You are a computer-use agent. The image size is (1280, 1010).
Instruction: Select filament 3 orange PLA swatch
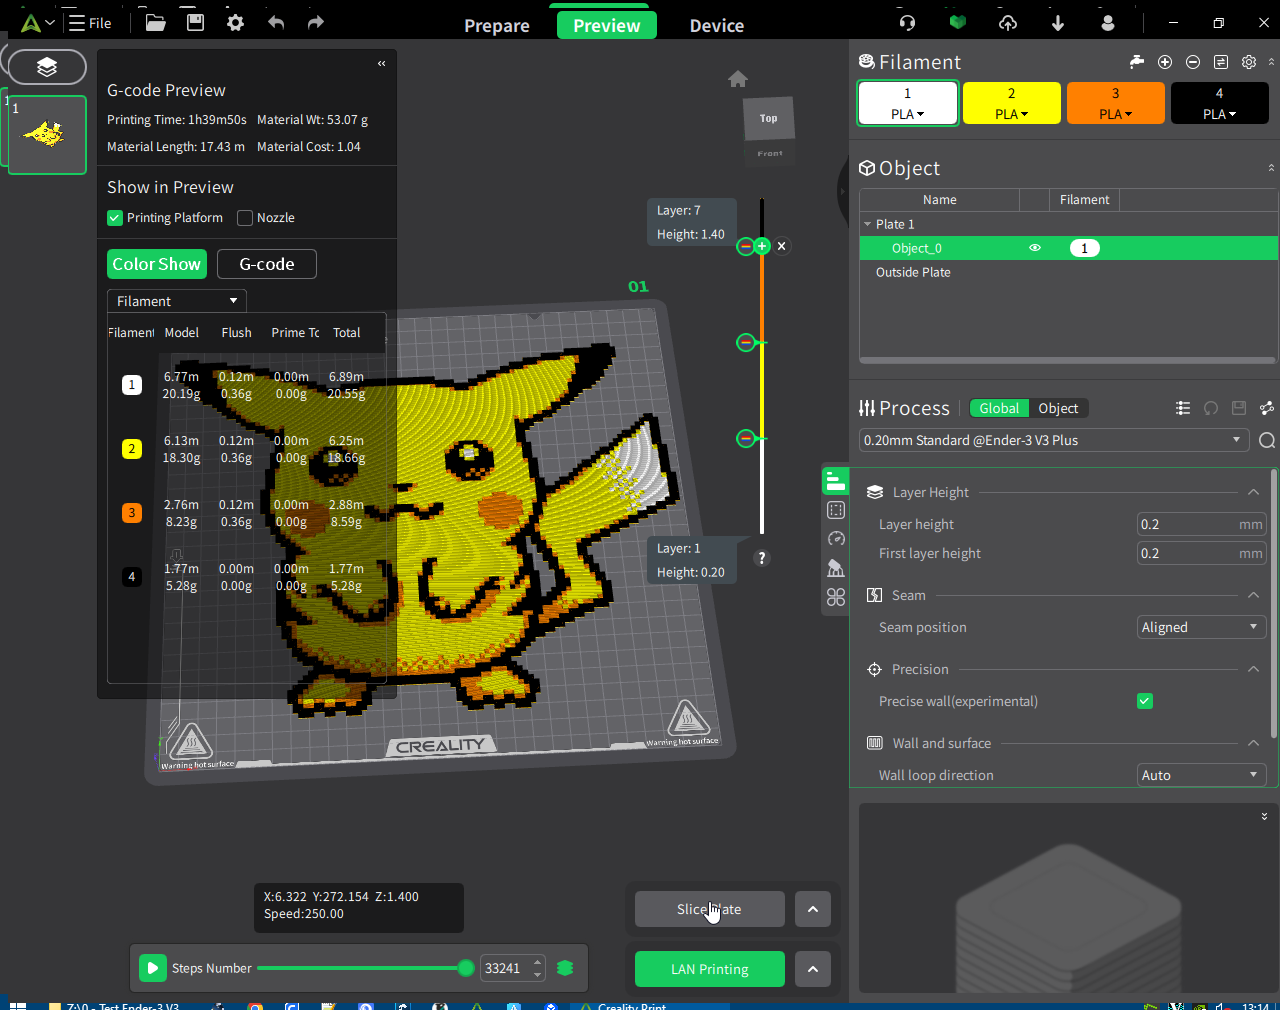pyautogui.click(x=1115, y=103)
